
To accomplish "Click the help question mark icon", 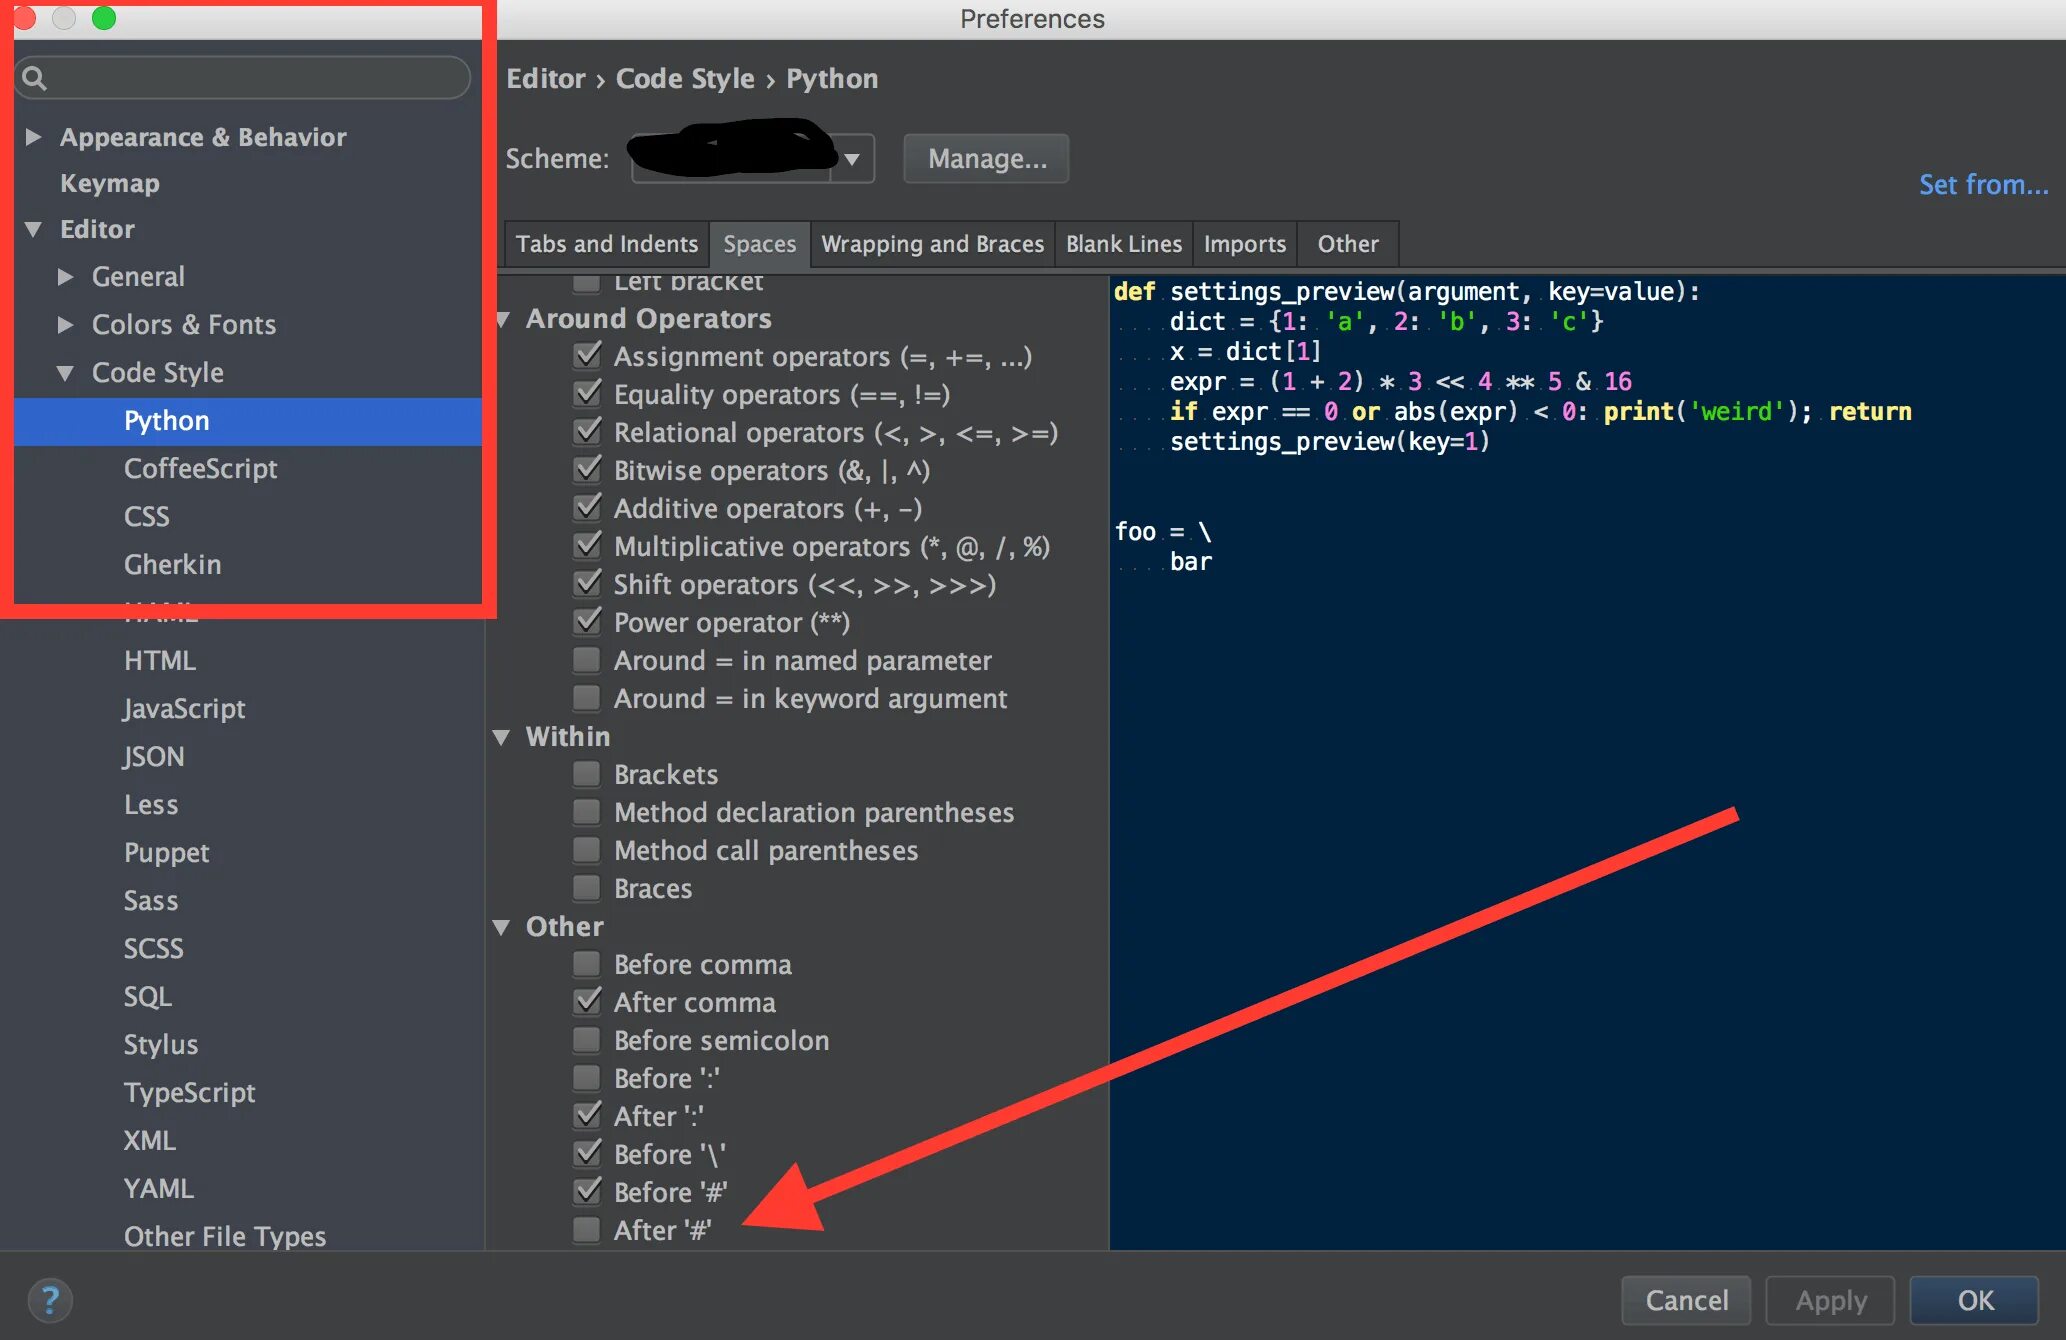I will tap(49, 1299).
